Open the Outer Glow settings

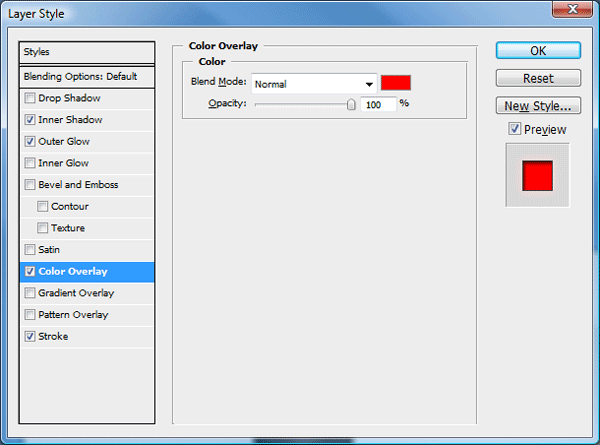64,142
